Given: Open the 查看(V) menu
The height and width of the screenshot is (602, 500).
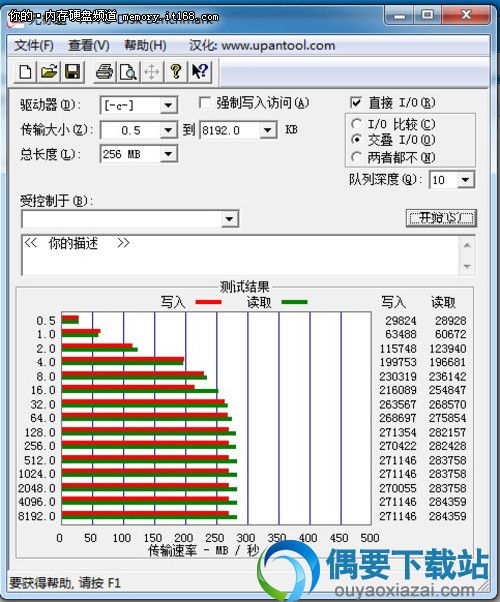Looking at the screenshot, I should point(89,46).
